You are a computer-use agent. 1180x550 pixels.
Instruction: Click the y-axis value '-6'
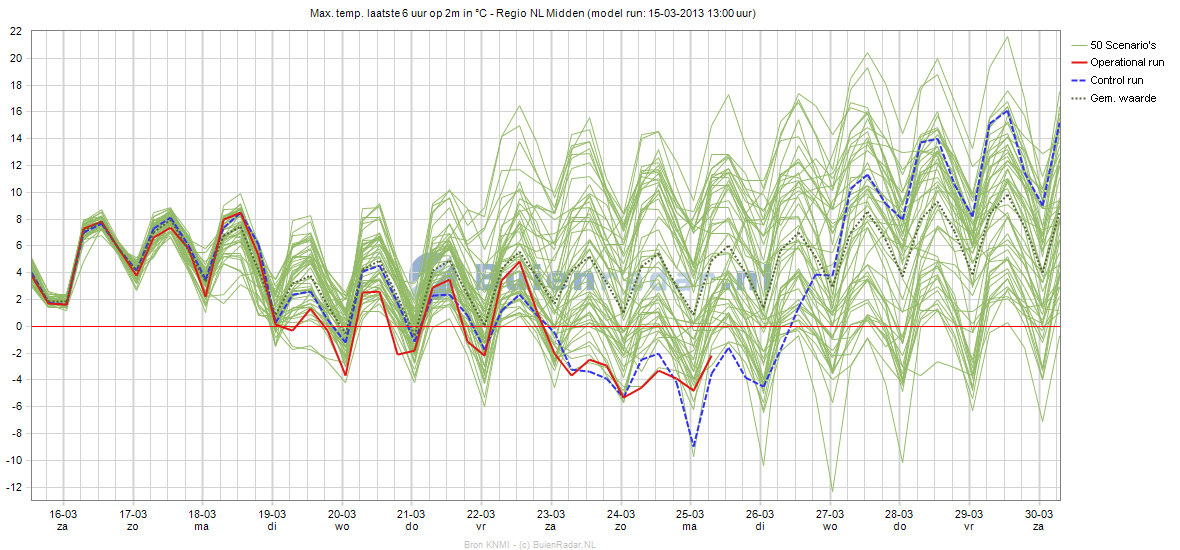15,407
